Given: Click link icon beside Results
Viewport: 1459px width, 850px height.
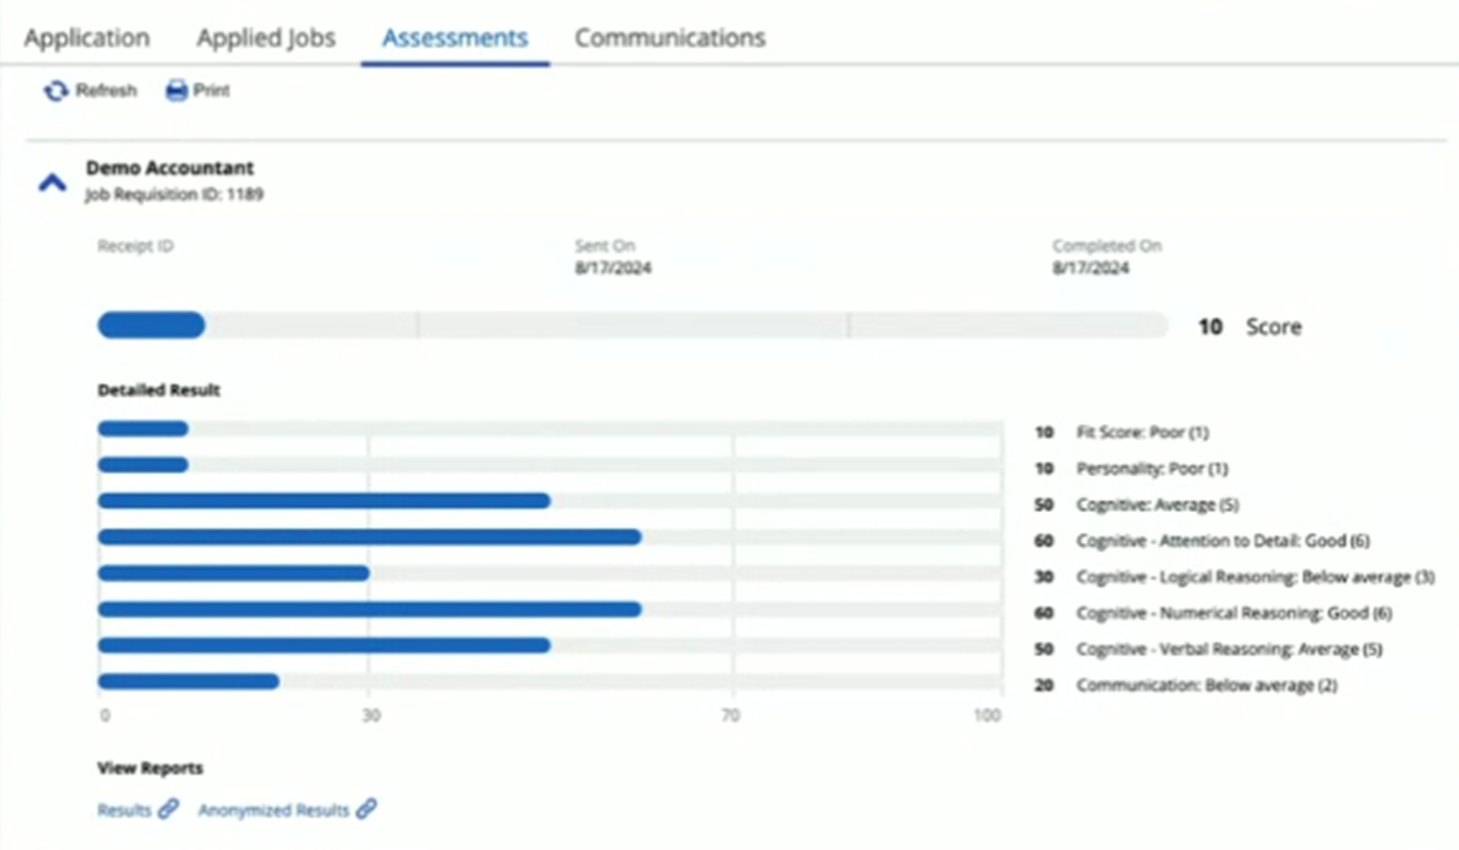Looking at the screenshot, I should 168,809.
